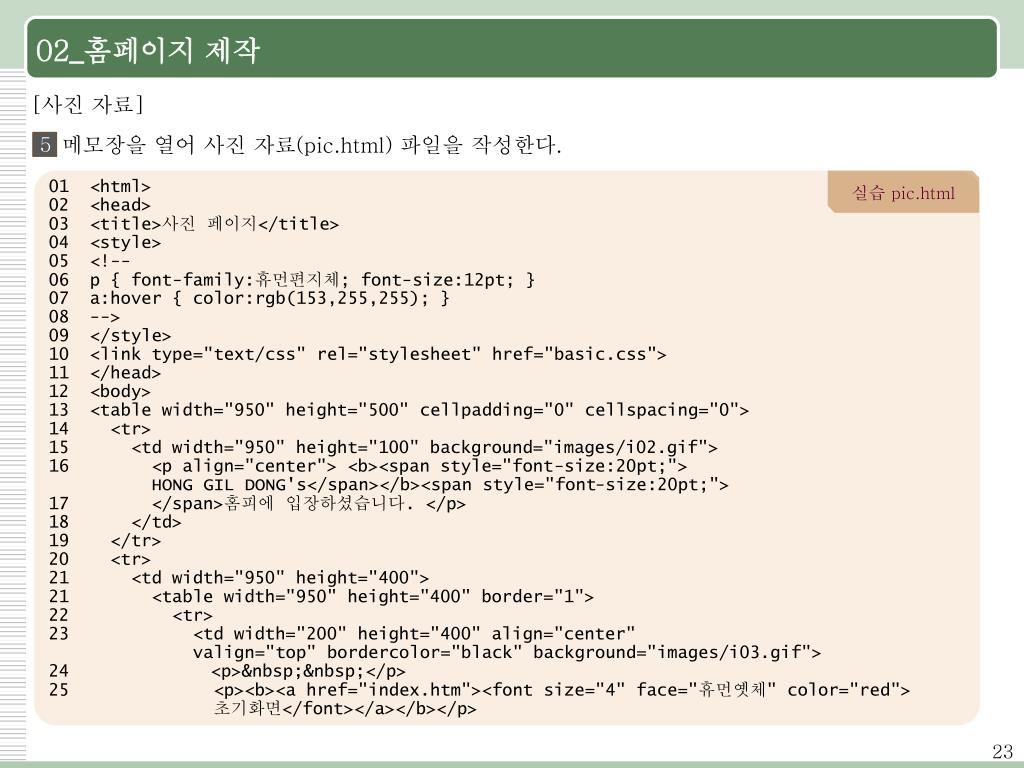Click the slide title "02_홈페이지 제작"
This screenshot has width=1024, height=768.
[x=148, y=50]
